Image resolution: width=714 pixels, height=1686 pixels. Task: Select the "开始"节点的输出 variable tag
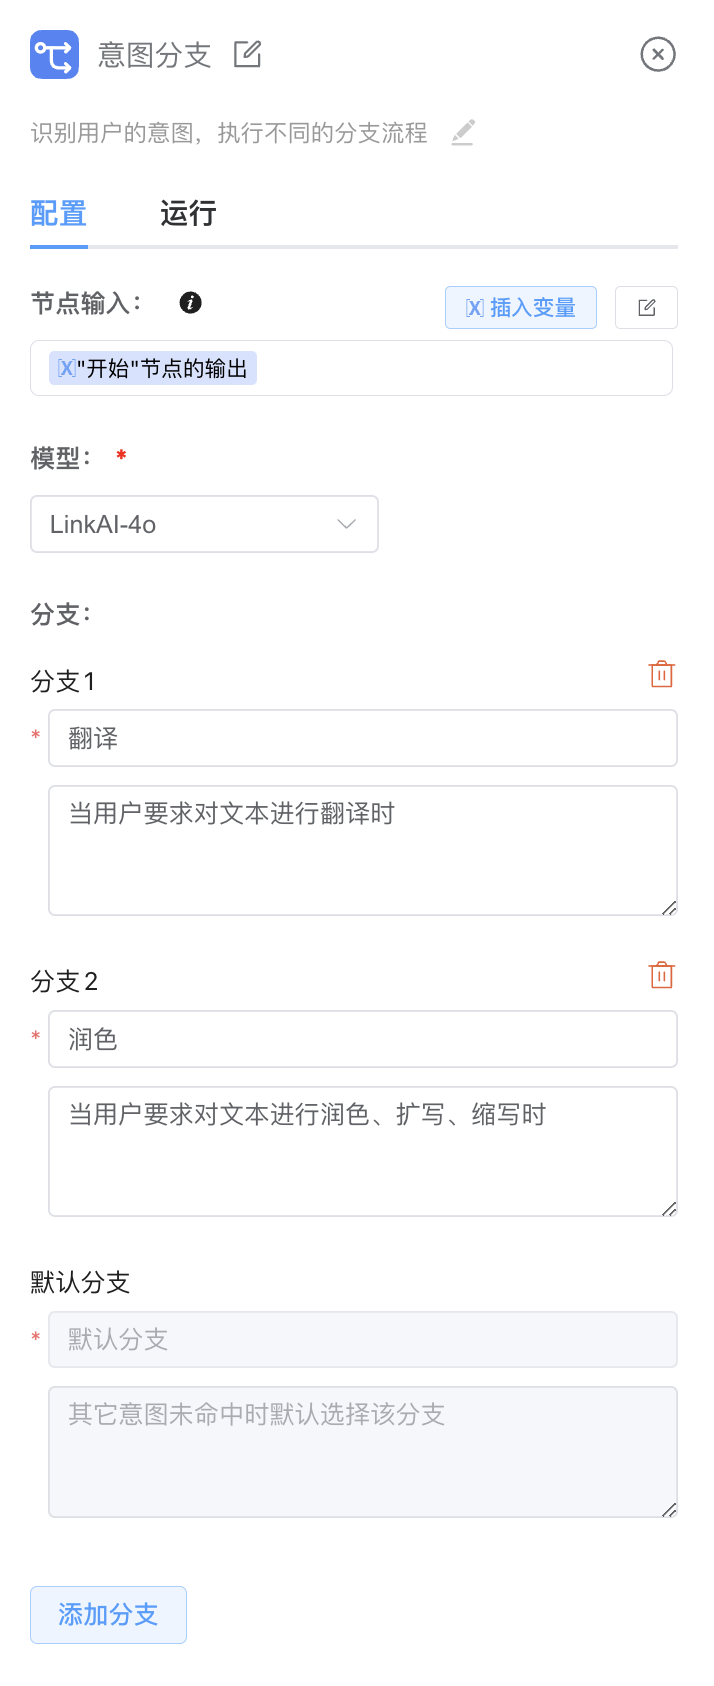coord(153,368)
